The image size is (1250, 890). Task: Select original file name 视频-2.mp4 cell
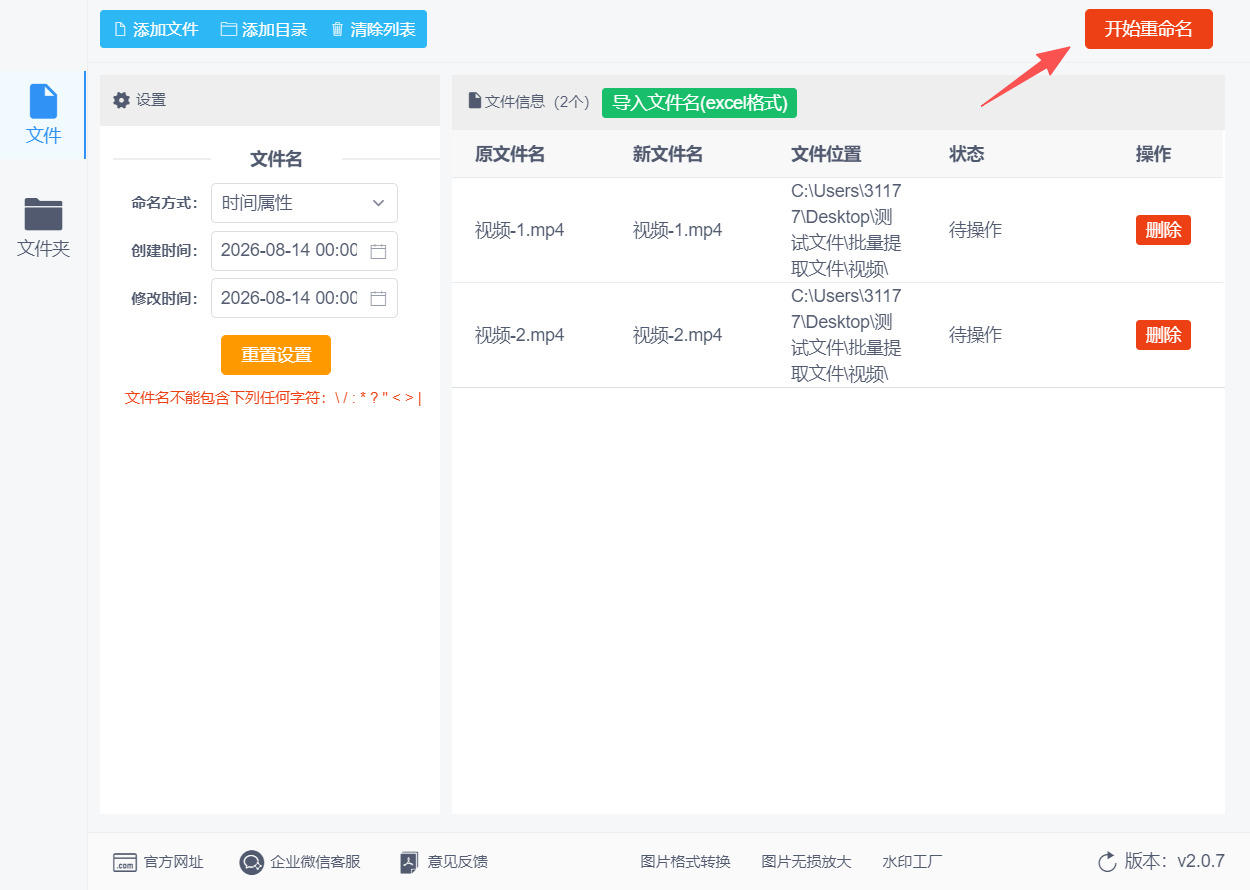pyautogui.click(x=520, y=335)
